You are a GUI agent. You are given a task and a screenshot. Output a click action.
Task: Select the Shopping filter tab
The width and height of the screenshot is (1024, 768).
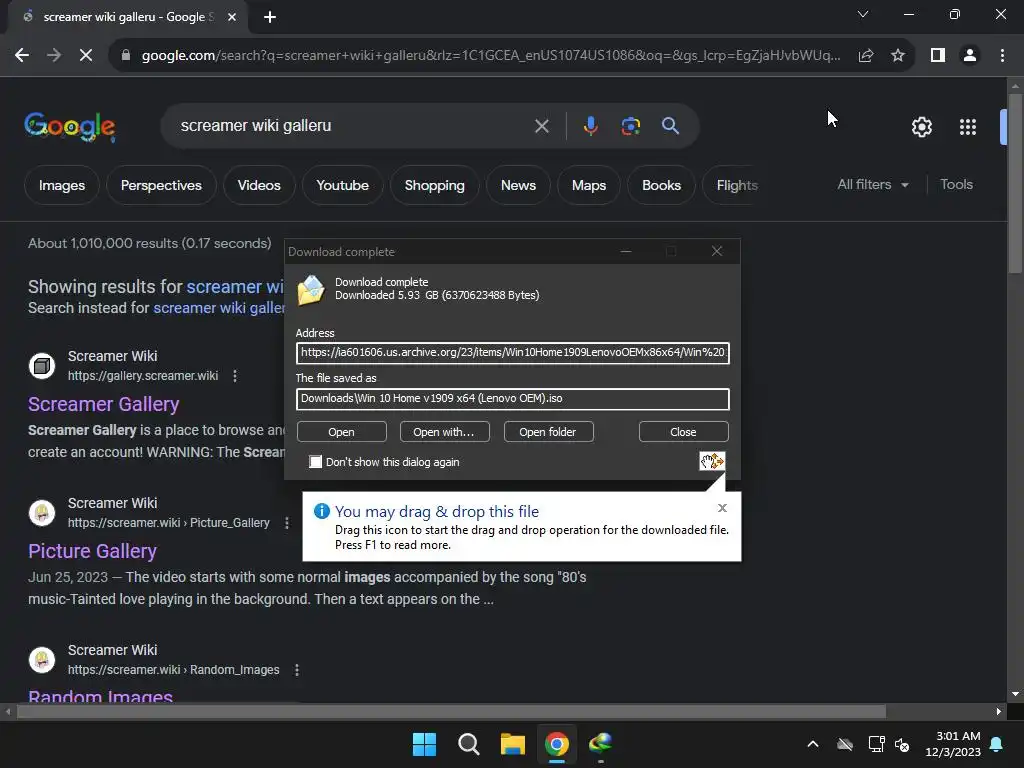pos(434,185)
